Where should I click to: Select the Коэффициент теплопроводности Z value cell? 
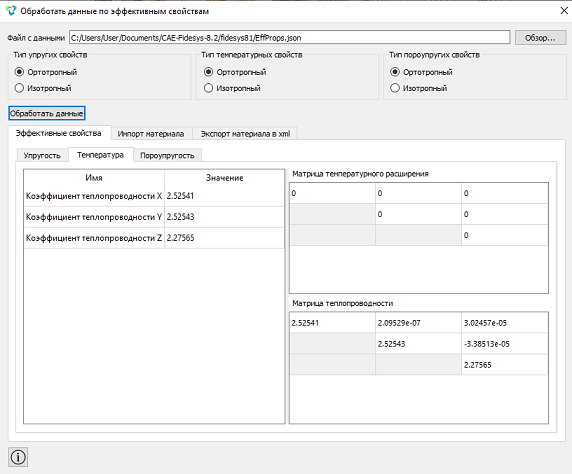pyautogui.click(x=224, y=238)
